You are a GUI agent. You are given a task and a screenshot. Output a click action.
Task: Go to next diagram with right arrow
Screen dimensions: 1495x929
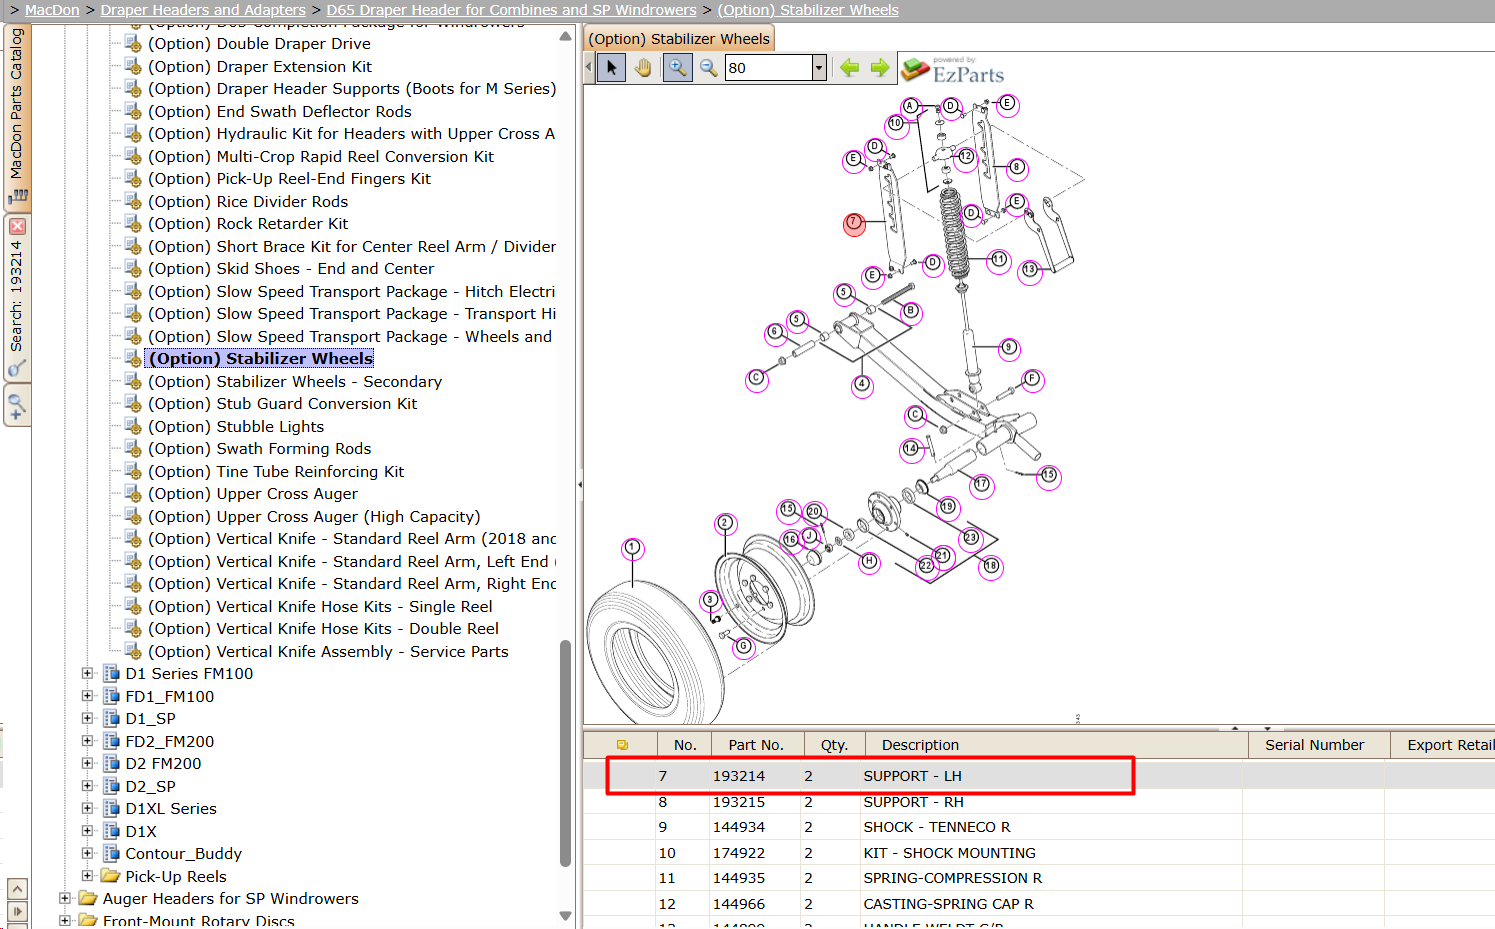coord(880,68)
